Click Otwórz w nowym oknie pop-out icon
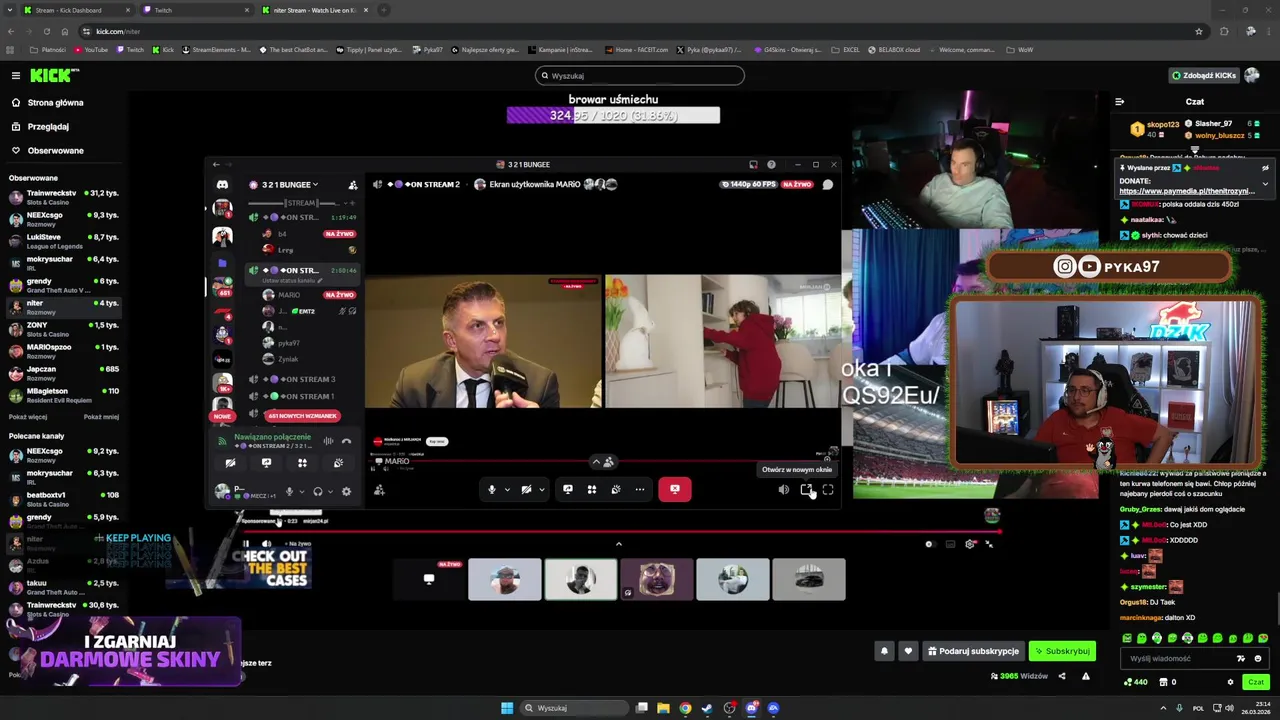The height and width of the screenshot is (720, 1280). [x=806, y=490]
